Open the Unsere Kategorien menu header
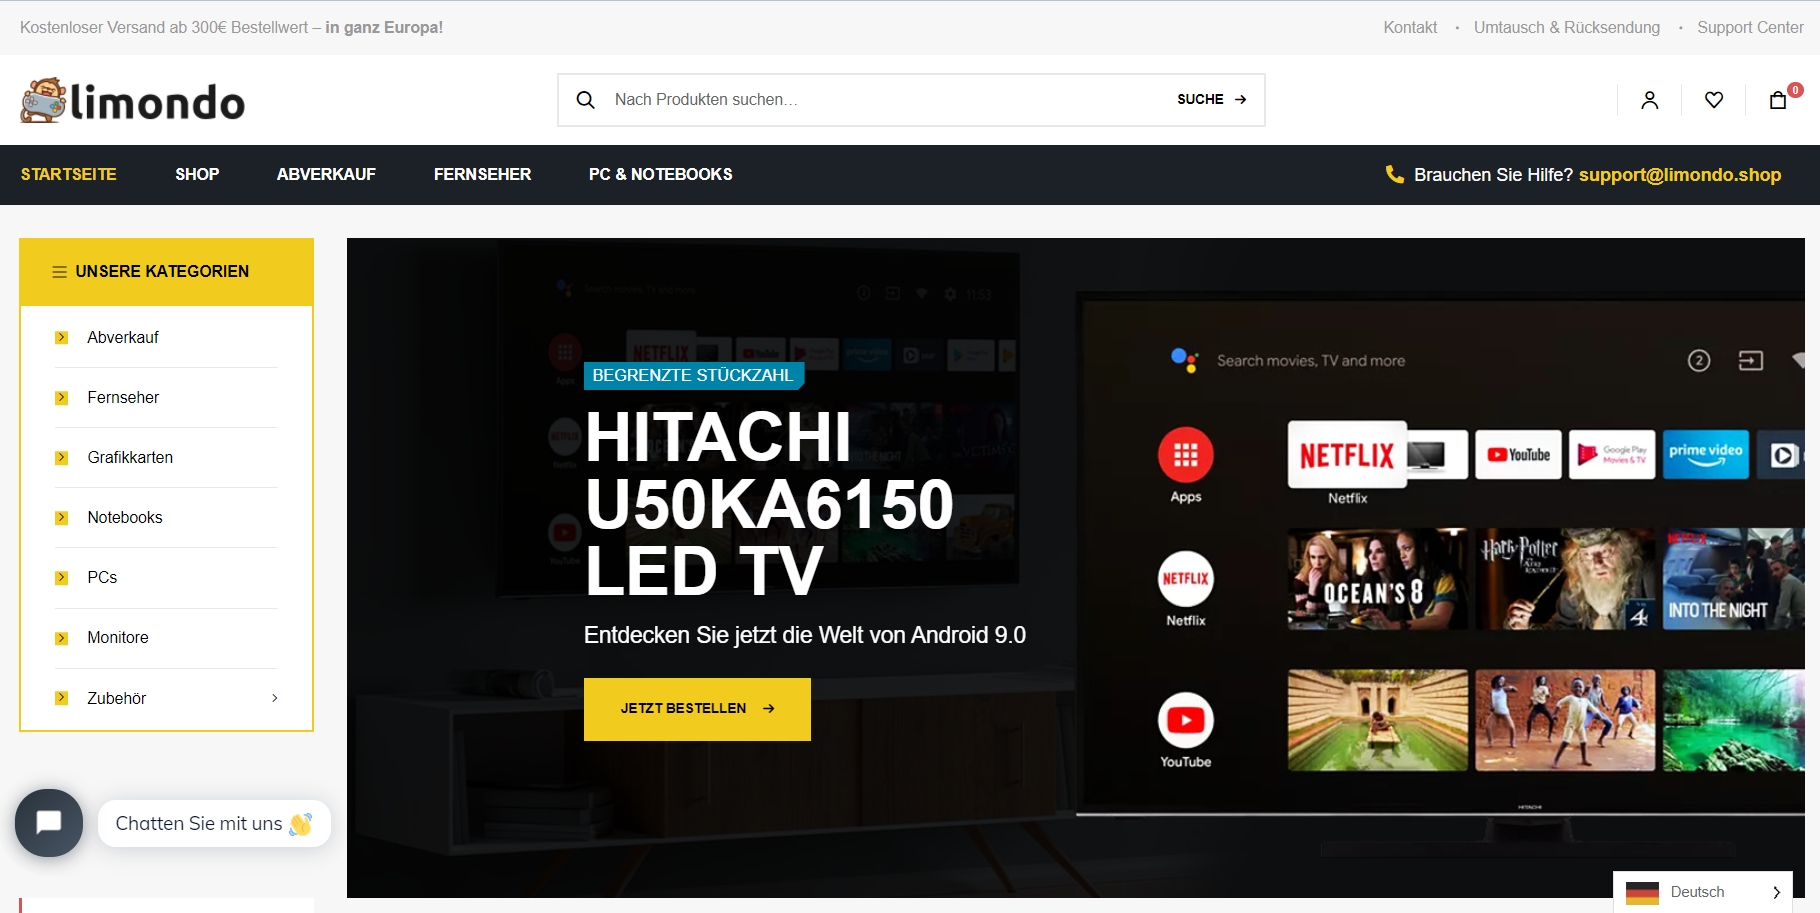The image size is (1820, 913). [x=166, y=272]
